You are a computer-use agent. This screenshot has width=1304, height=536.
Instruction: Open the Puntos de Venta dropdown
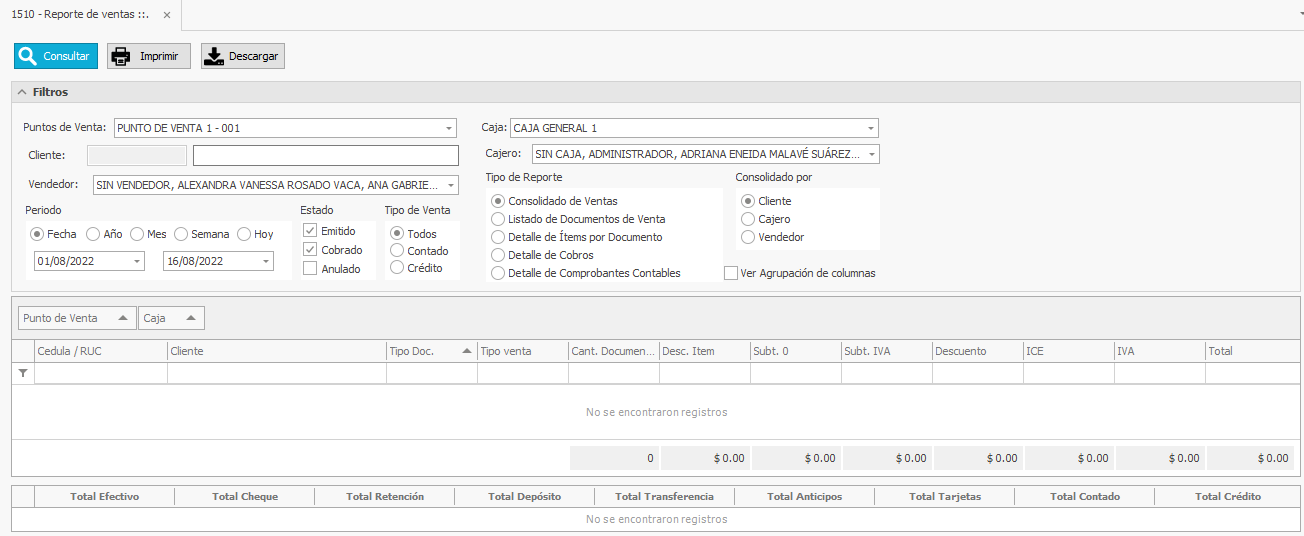click(x=449, y=128)
